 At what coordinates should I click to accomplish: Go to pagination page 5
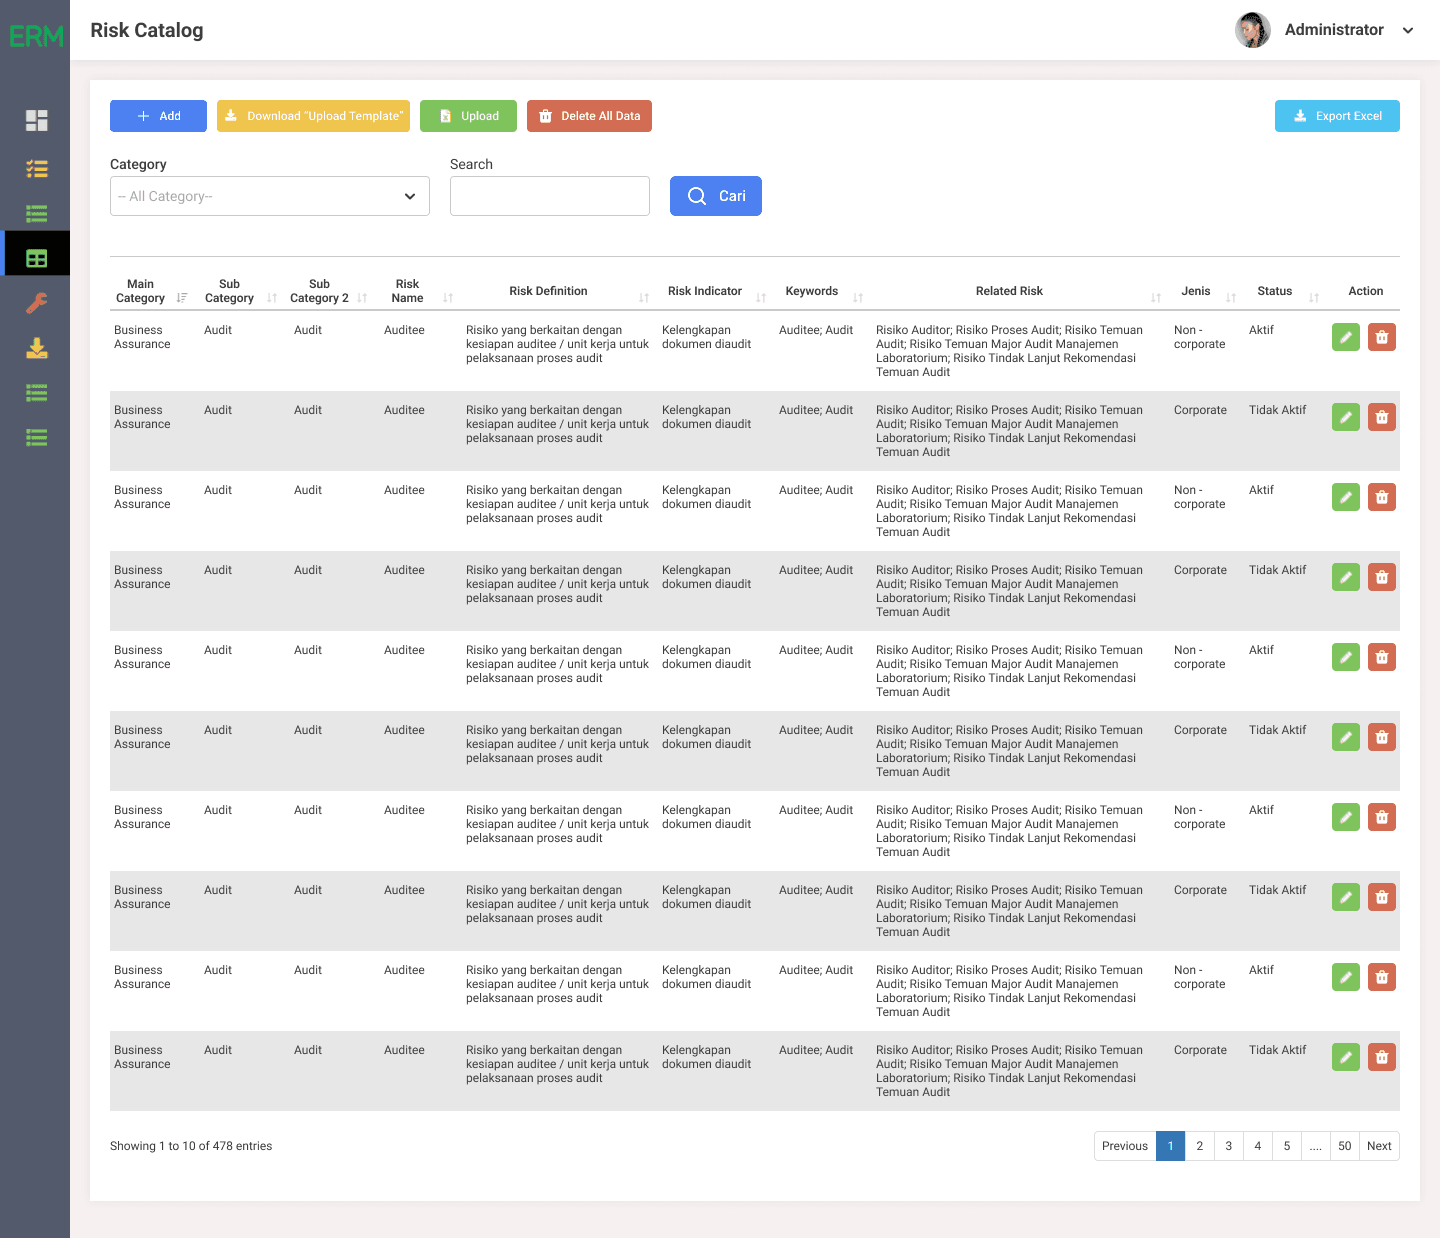tap(1287, 1146)
